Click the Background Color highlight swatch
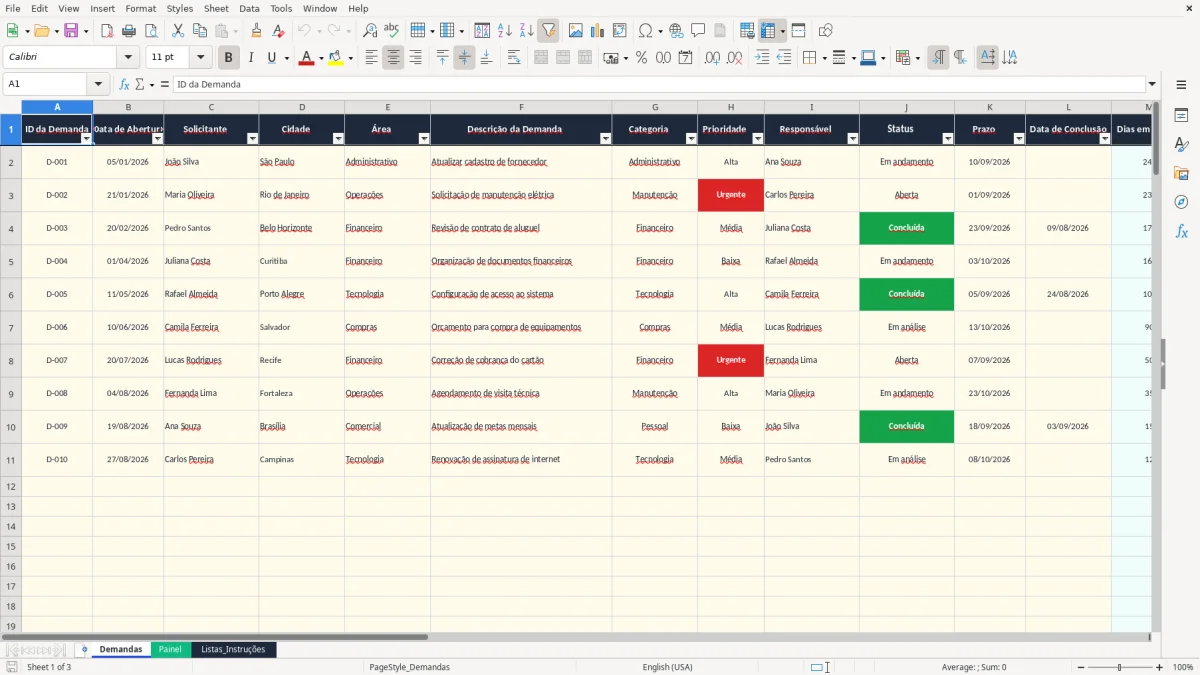The width and height of the screenshot is (1200, 675). coord(335,58)
